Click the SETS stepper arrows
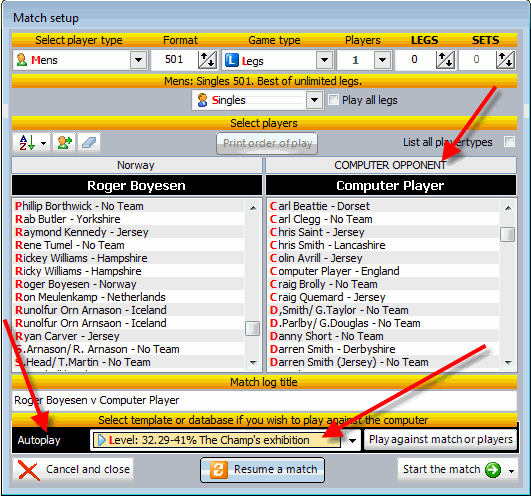Viewport: 531px width, 496px height. (x=505, y=60)
